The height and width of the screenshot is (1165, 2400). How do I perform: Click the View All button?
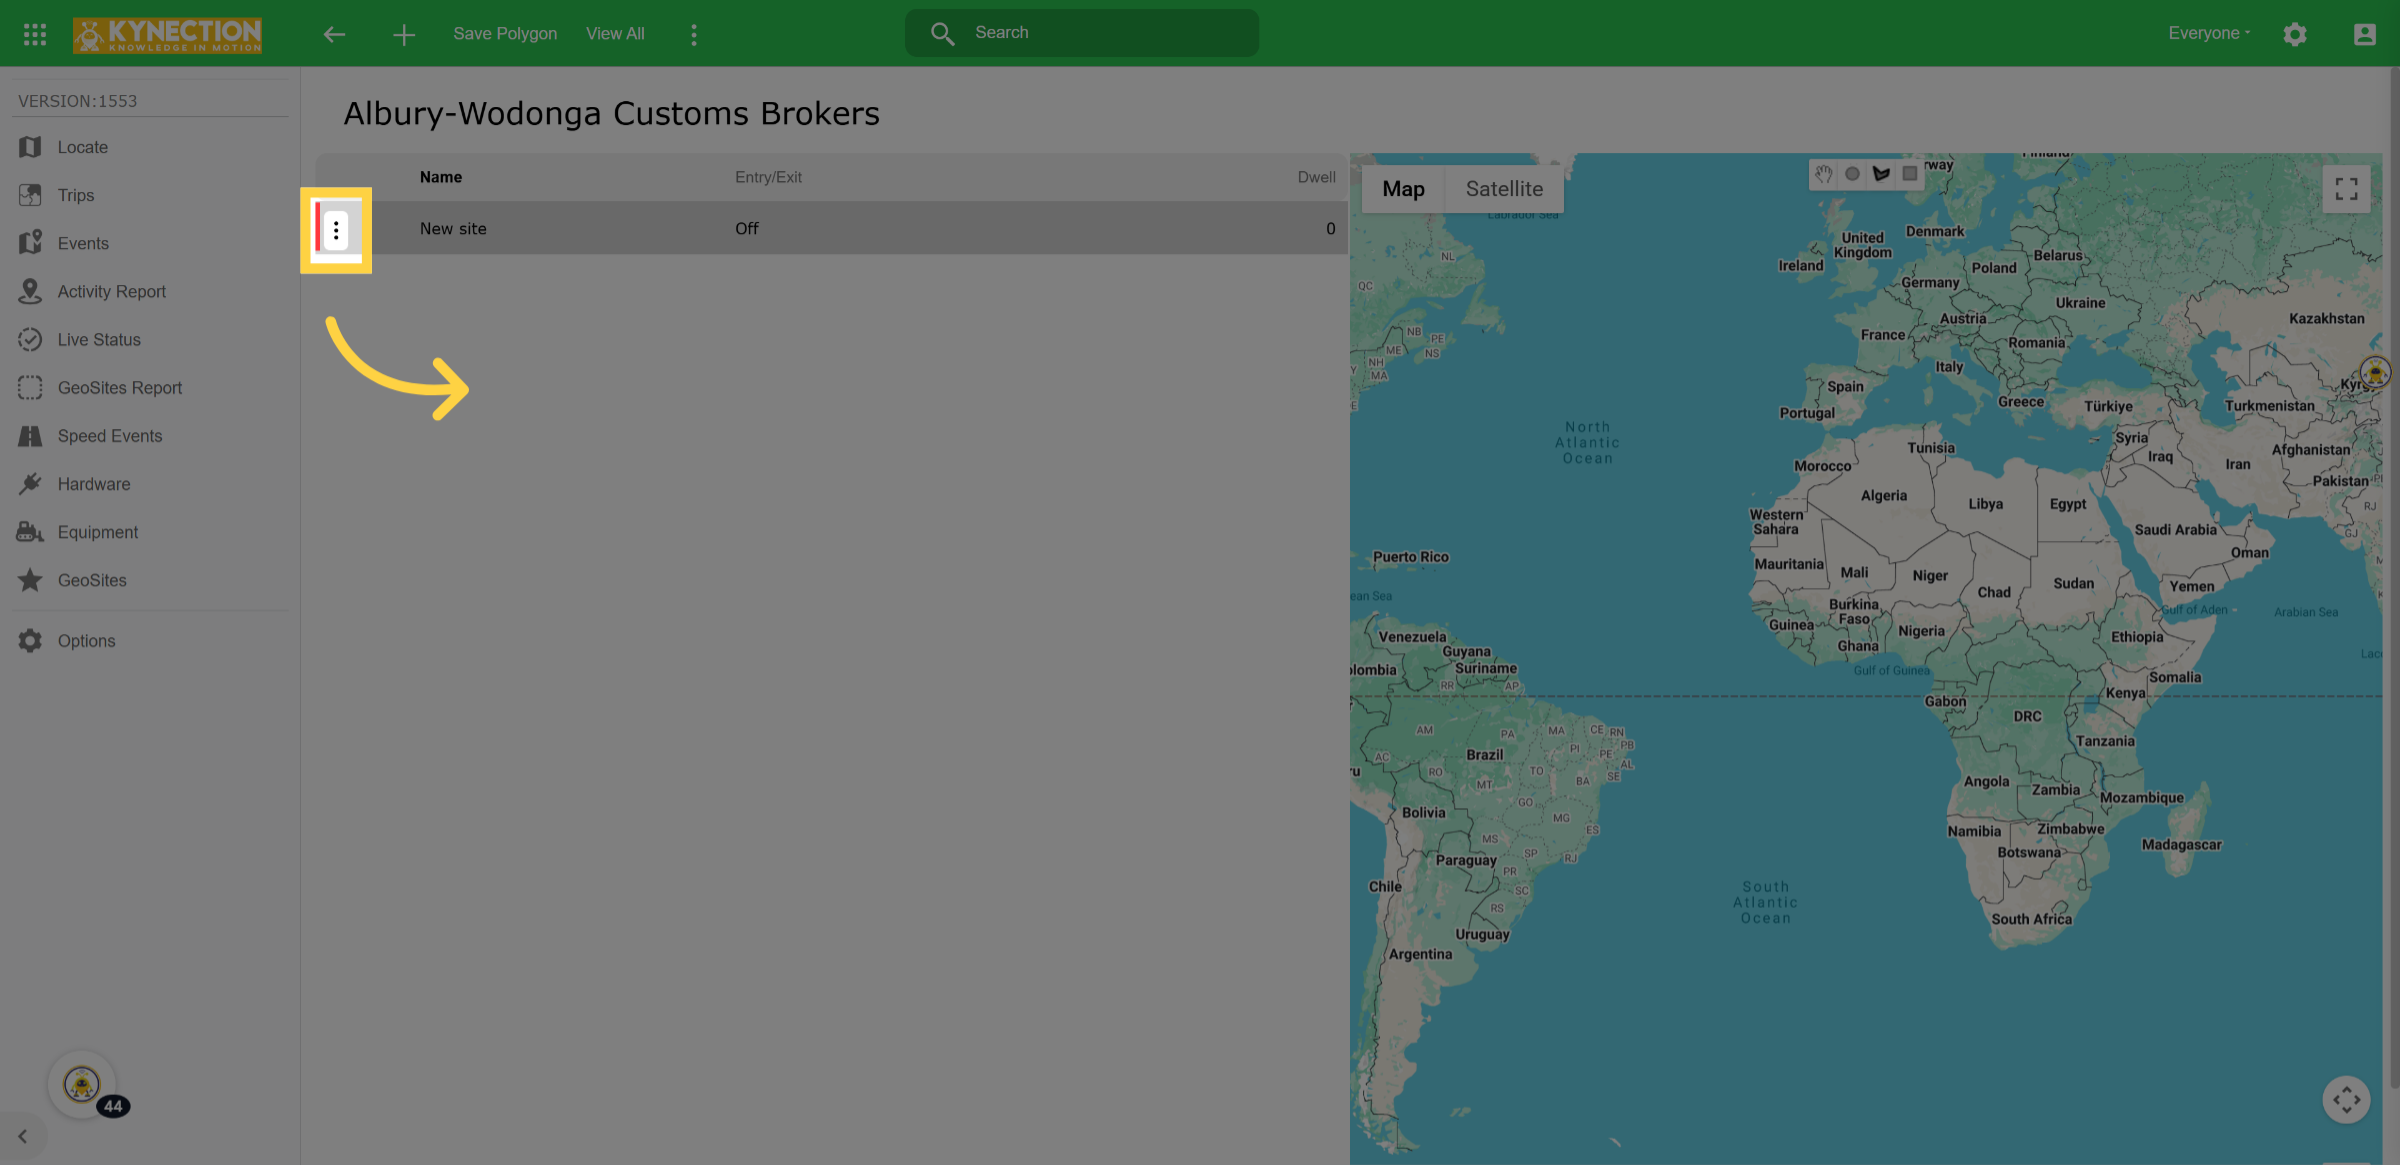[x=615, y=34]
